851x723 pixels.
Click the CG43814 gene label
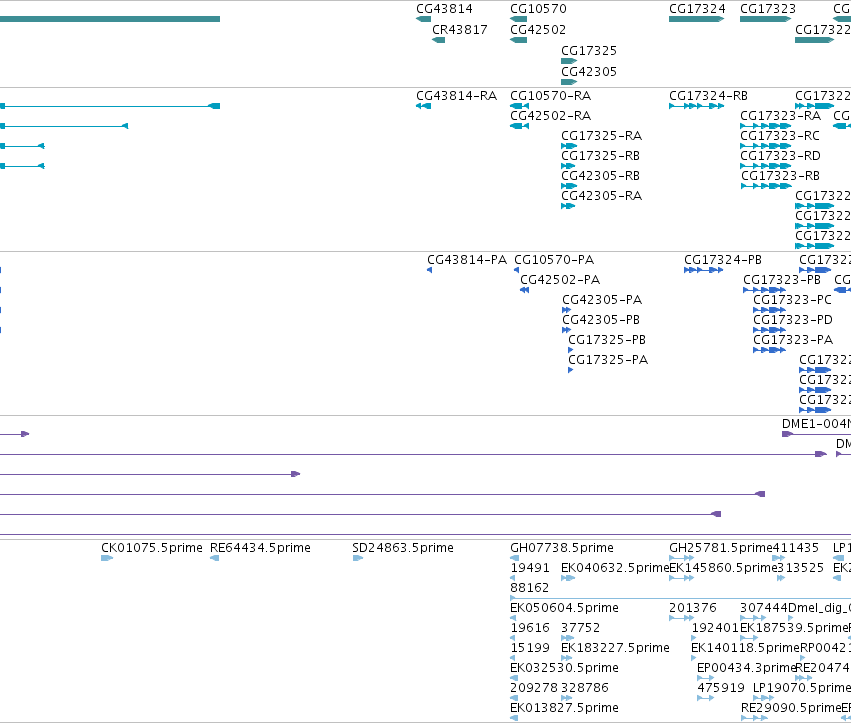[444, 9]
